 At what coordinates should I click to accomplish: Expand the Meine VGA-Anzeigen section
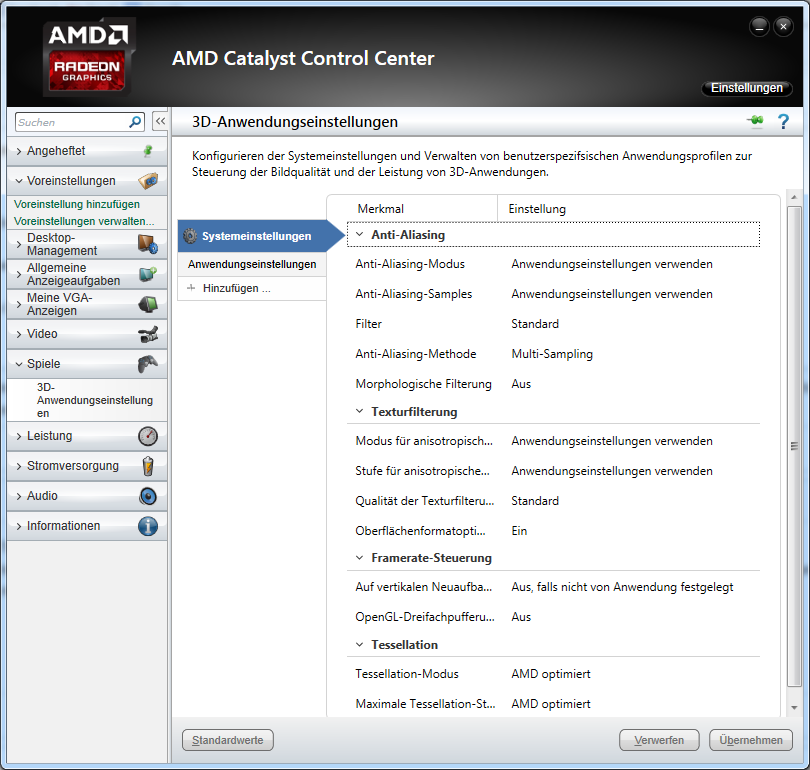(x=19, y=304)
